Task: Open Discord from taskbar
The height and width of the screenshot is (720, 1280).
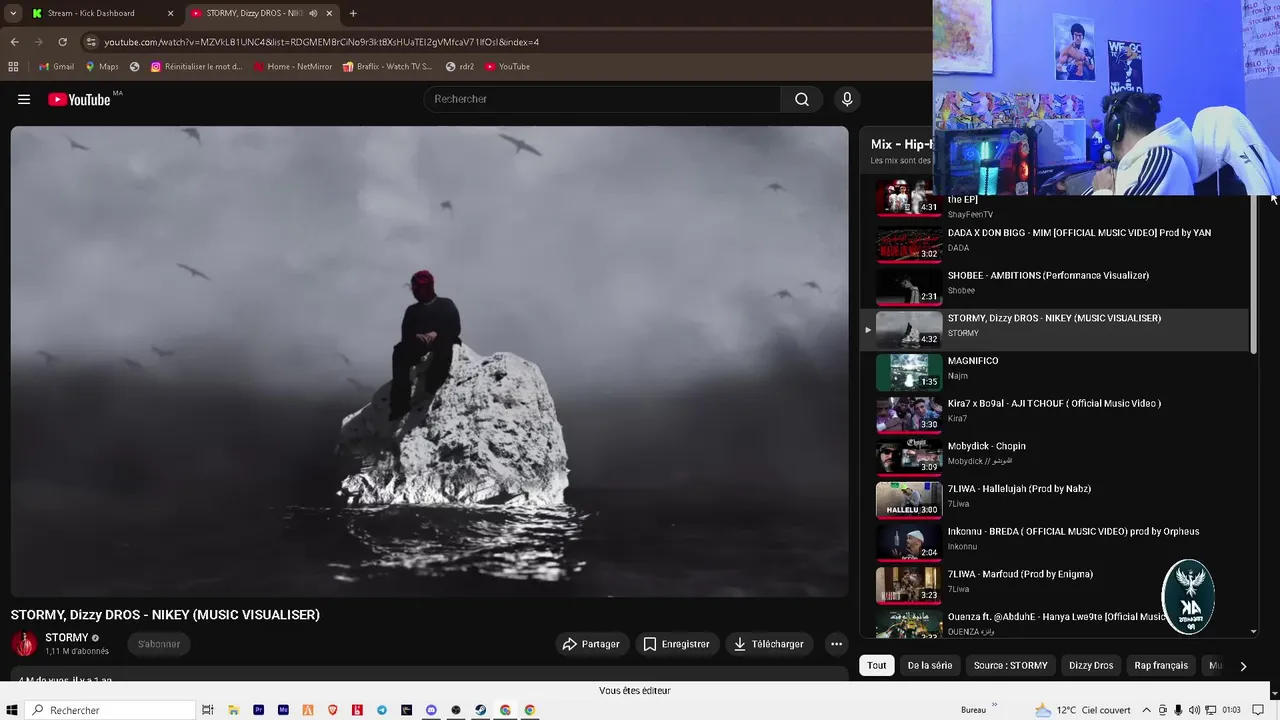Action: click(x=431, y=710)
